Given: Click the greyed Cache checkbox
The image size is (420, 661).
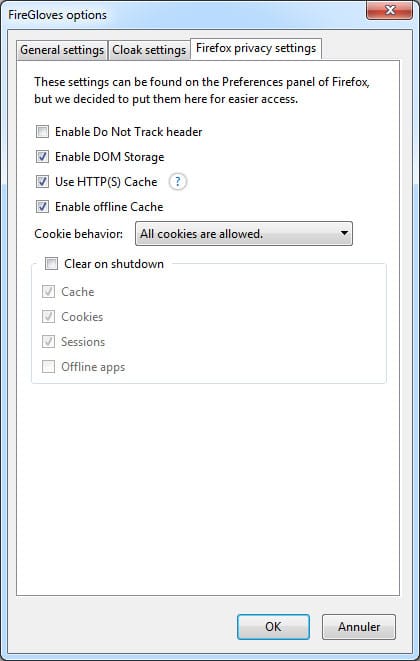Looking at the screenshot, I should (x=48, y=292).
